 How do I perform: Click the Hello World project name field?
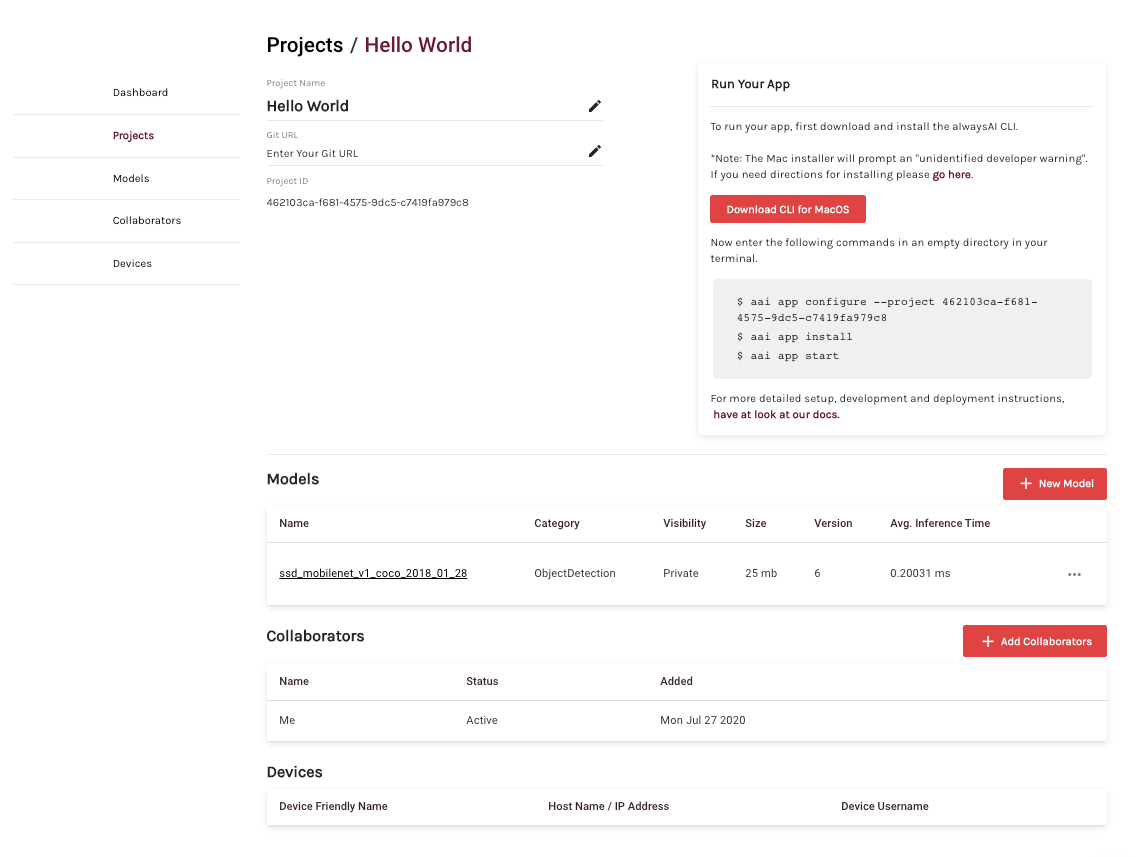click(420, 106)
